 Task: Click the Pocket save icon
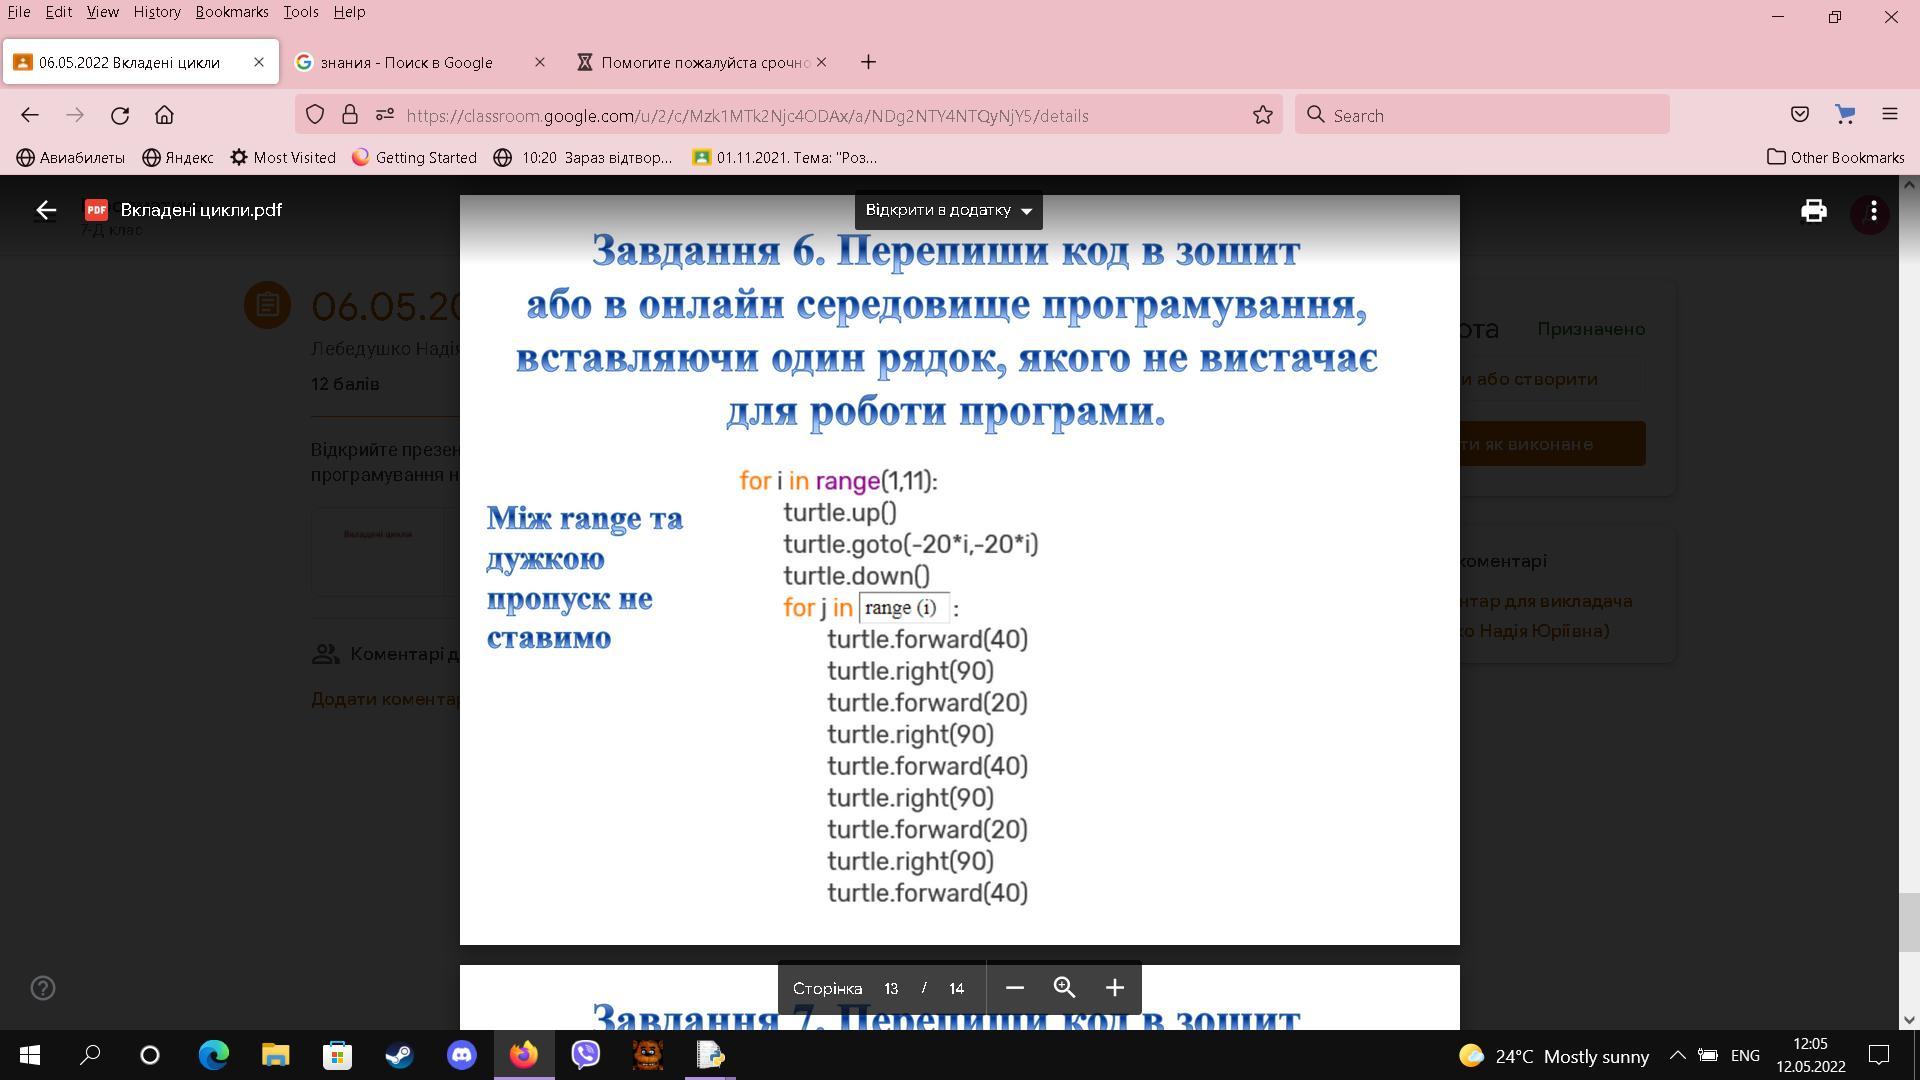(1799, 115)
